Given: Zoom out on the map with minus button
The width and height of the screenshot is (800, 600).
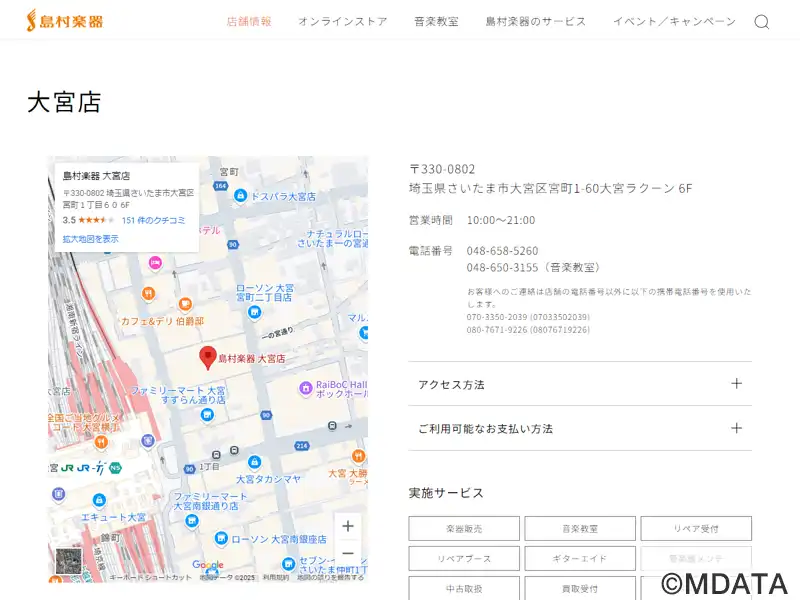Looking at the screenshot, I should click(x=347, y=553).
